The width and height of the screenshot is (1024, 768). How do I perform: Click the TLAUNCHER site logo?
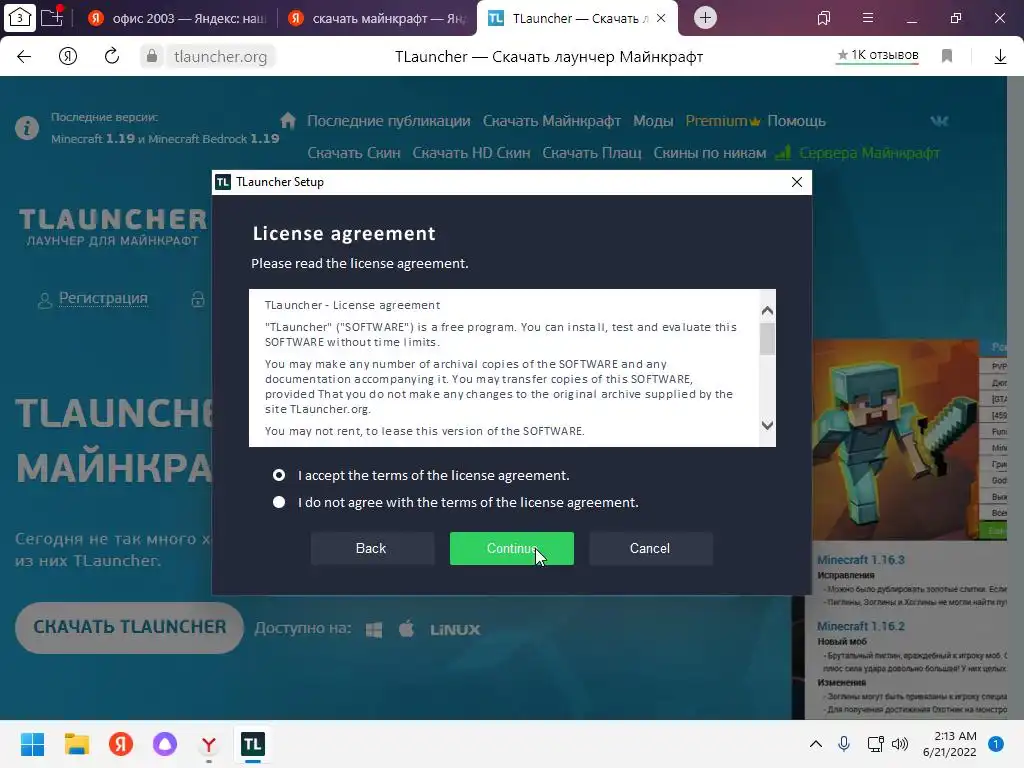112,227
